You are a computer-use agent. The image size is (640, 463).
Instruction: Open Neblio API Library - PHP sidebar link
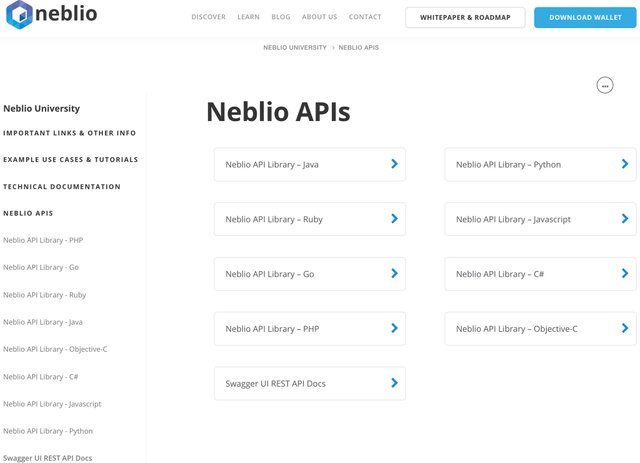pyautogui.click(x=43, y=240)
